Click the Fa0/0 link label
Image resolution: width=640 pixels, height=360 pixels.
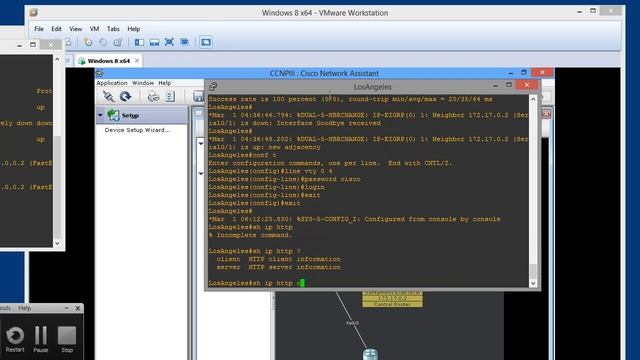click(353, 323)
